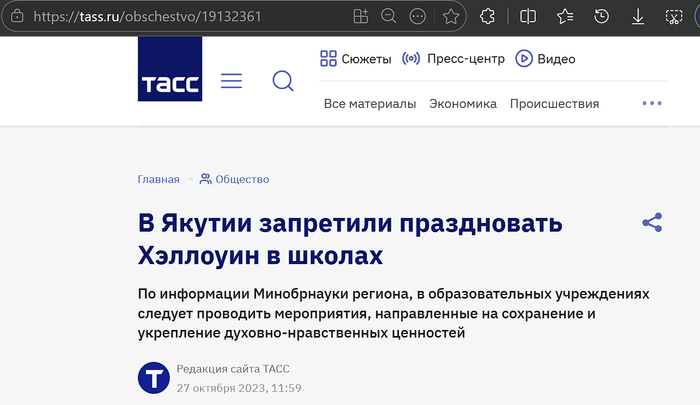700x405 pixels.
Task: Open the browser downloads arrow icon
Action: (638, 17)
